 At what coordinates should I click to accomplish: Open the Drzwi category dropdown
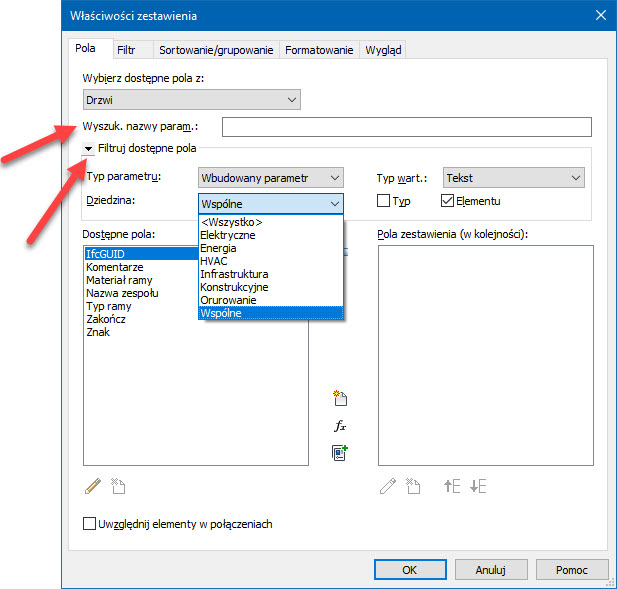(x=192, y=99)
